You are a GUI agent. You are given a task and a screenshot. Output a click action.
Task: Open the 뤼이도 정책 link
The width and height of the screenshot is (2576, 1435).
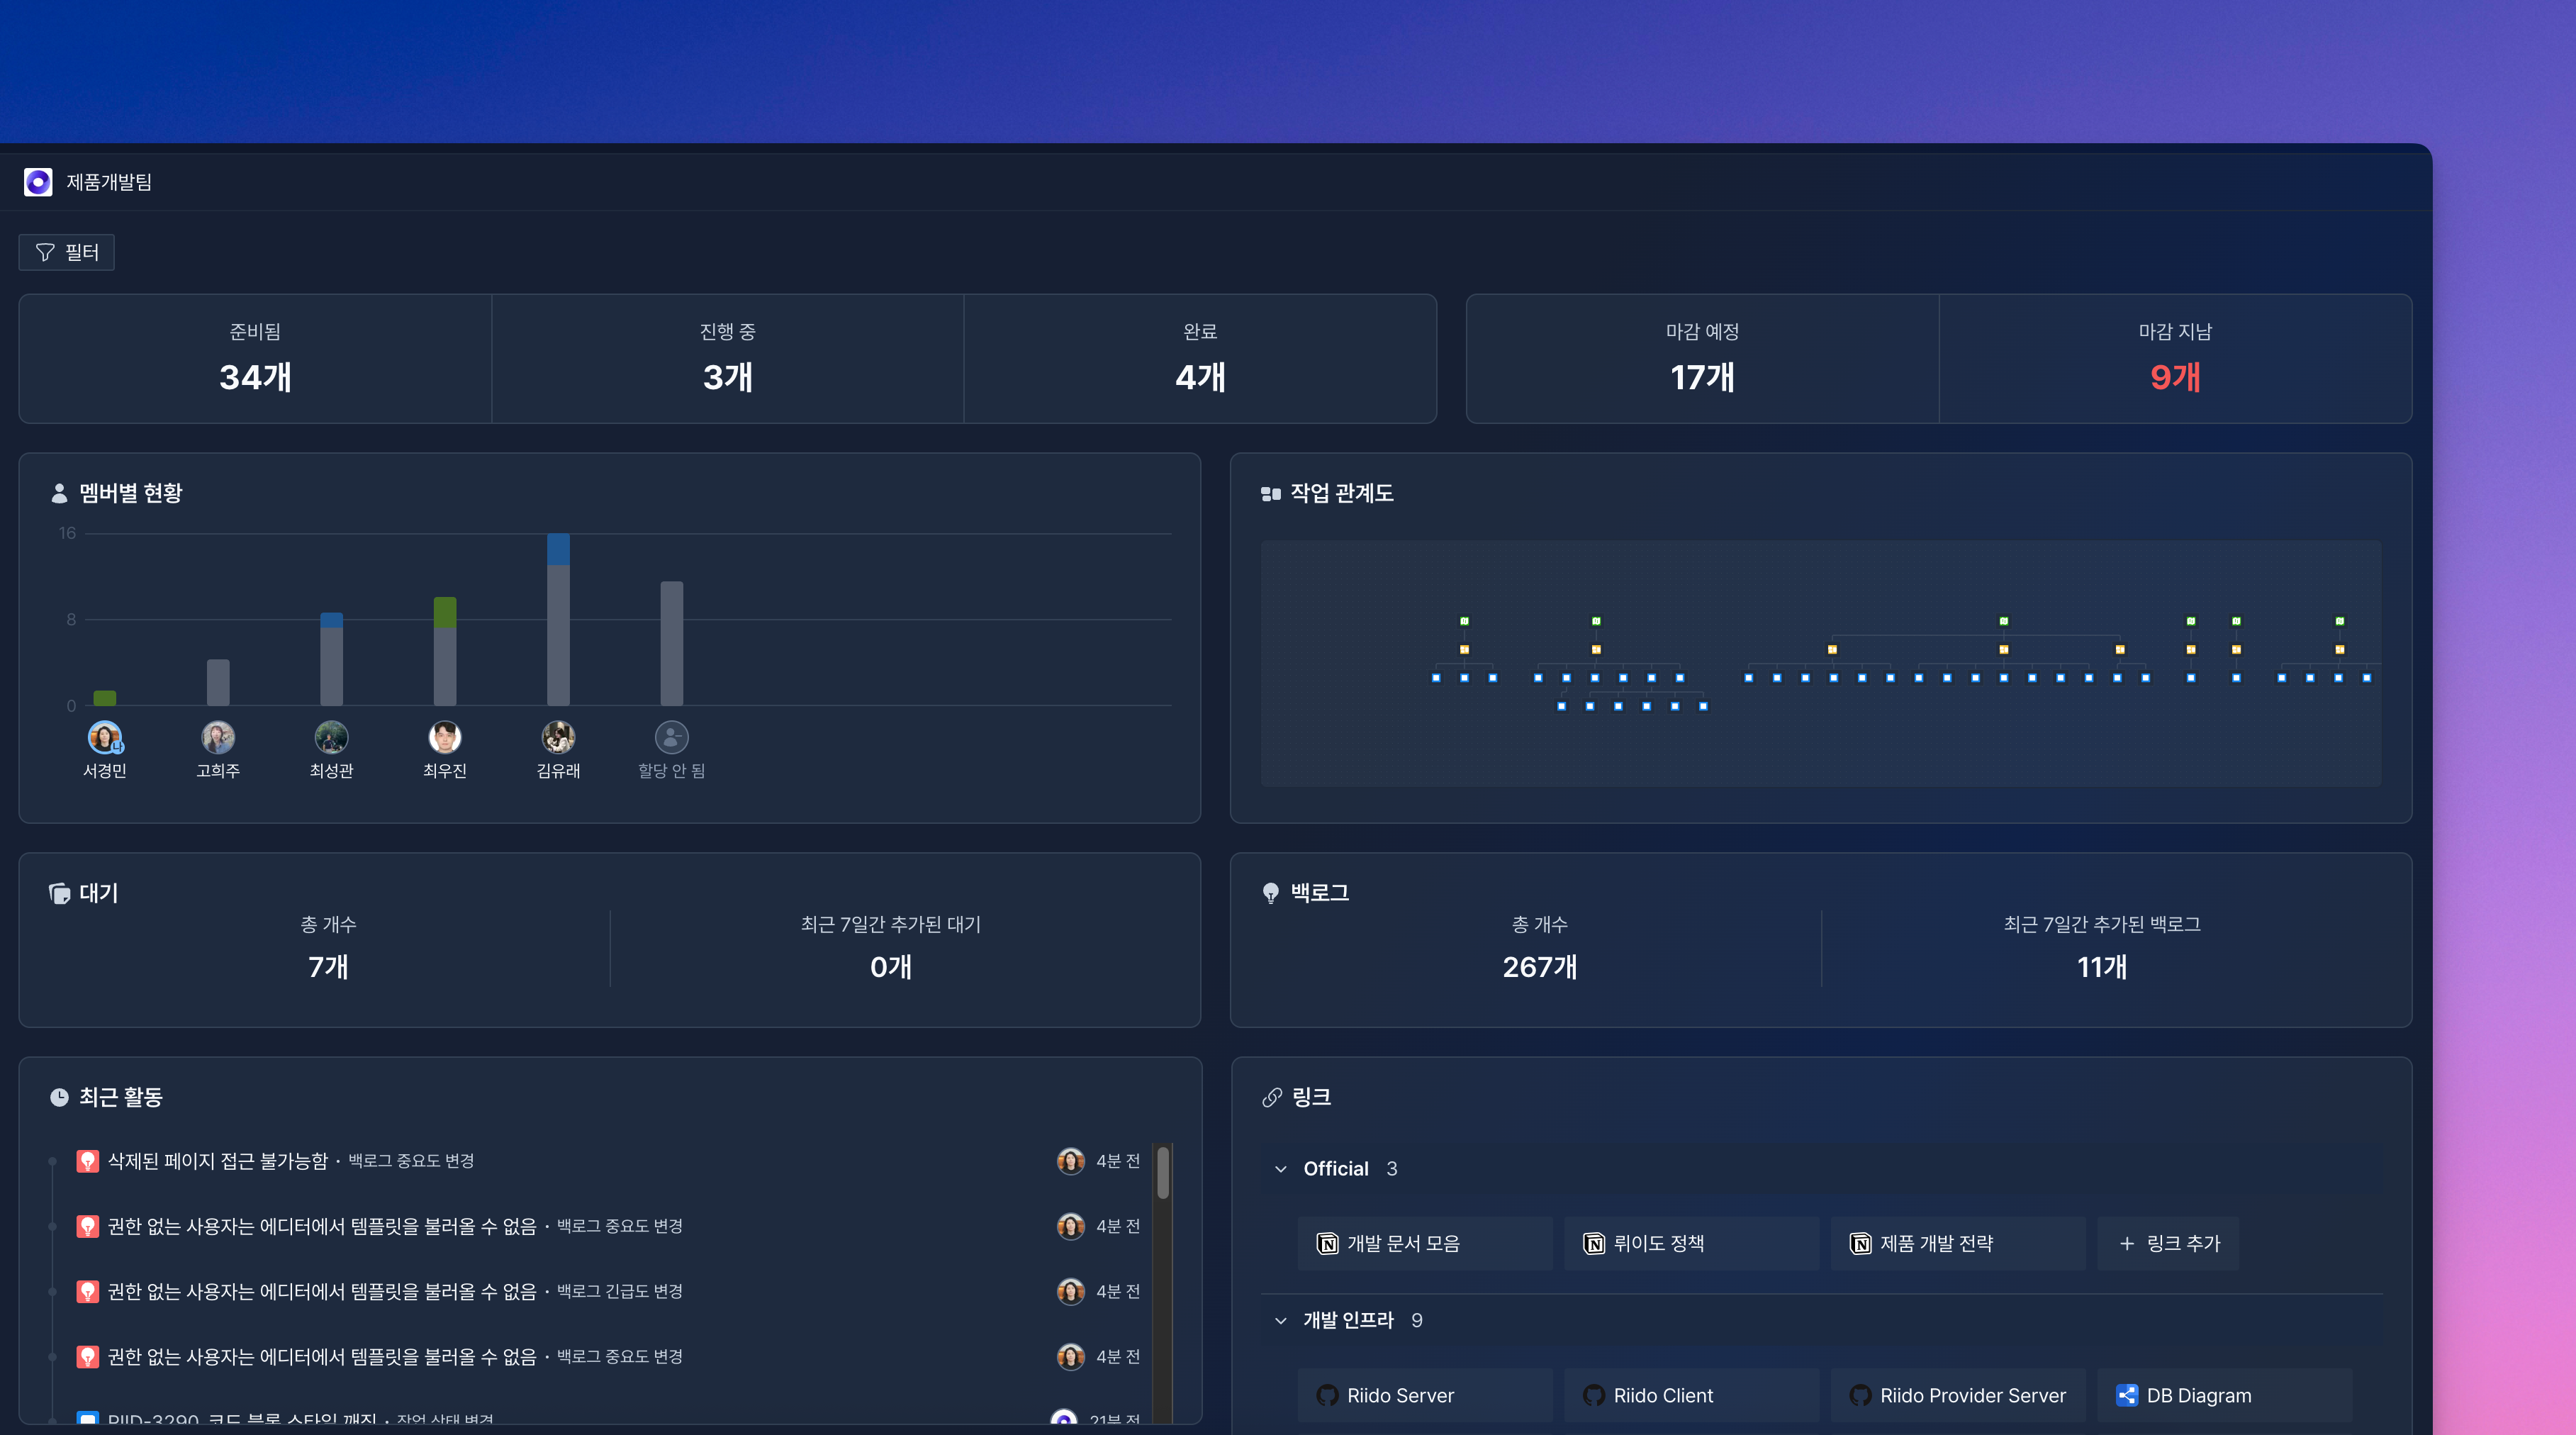[1692, 1243]
